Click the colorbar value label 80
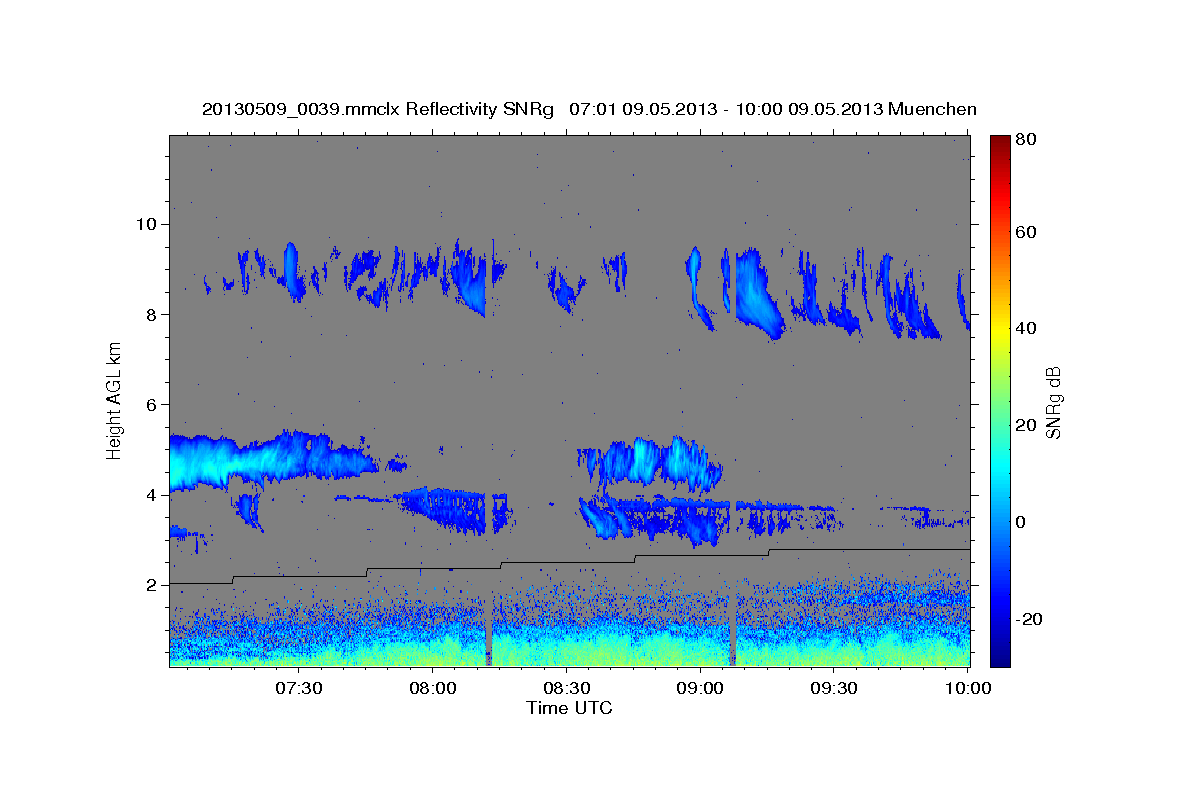The image size is (1200, 800). tap(1024, 140)
